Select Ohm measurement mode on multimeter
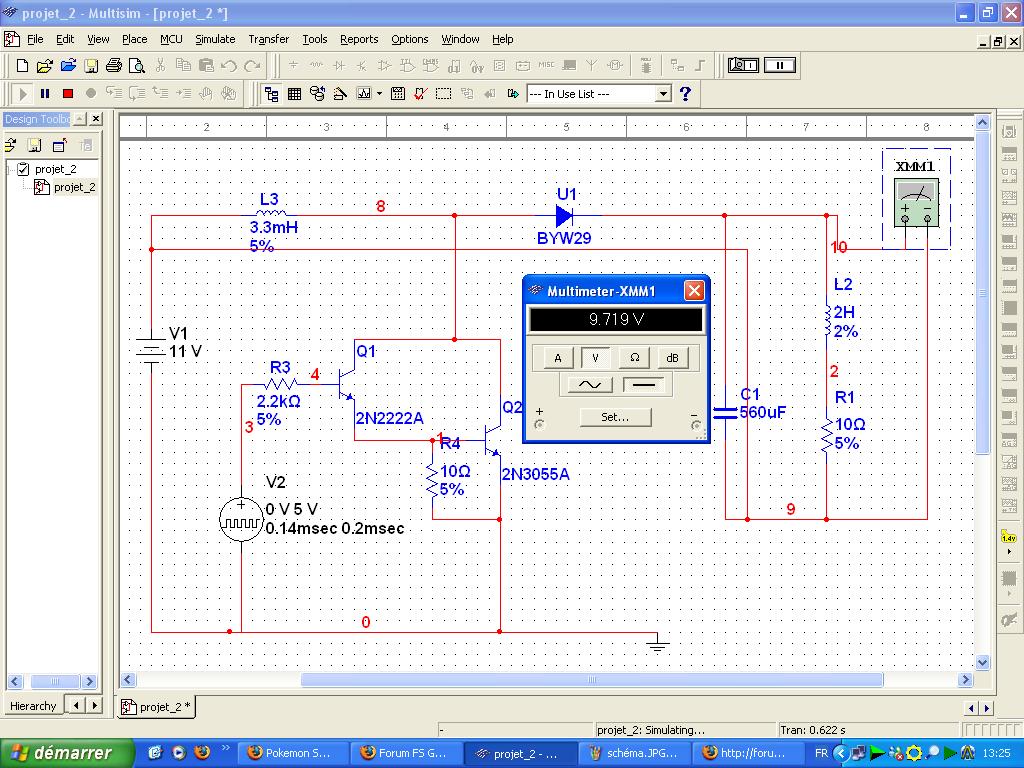The image size is (1024, 768). [x=634, y=357]
